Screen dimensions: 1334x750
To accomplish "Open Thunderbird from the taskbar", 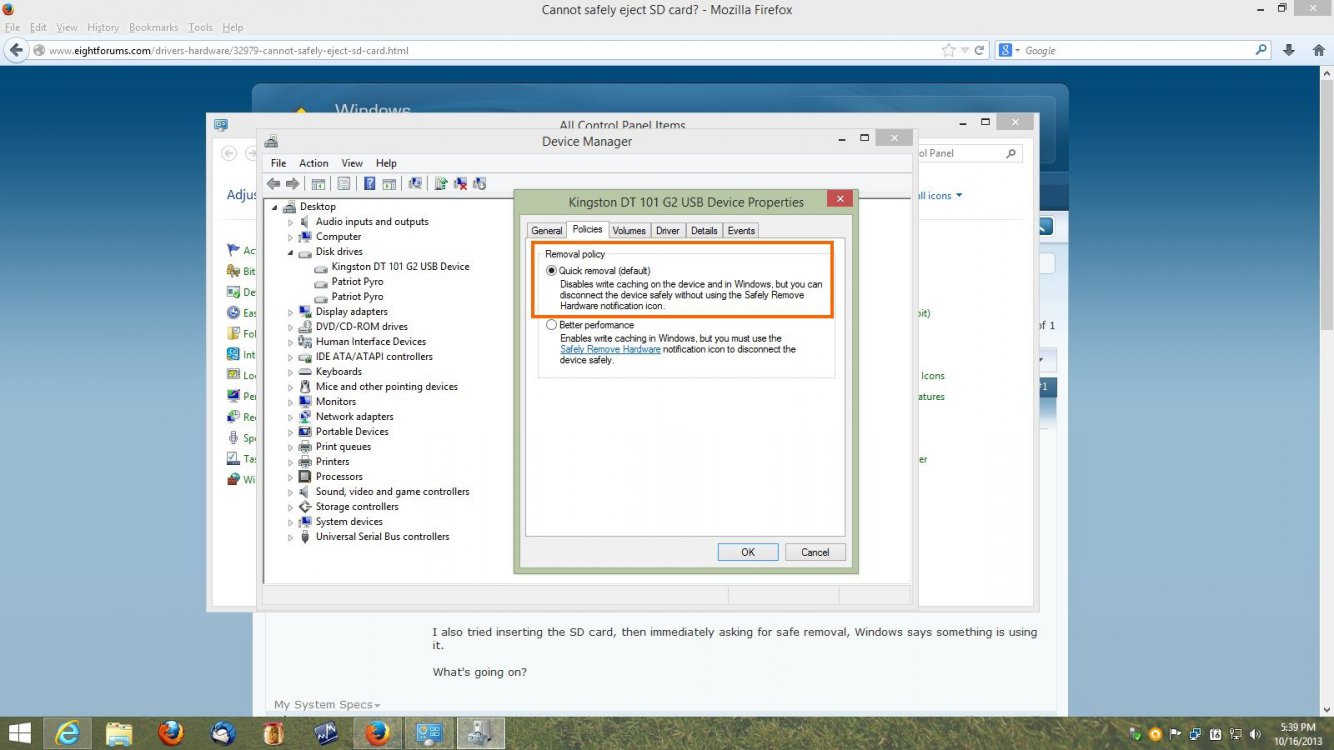I will (x=223, y=733).
